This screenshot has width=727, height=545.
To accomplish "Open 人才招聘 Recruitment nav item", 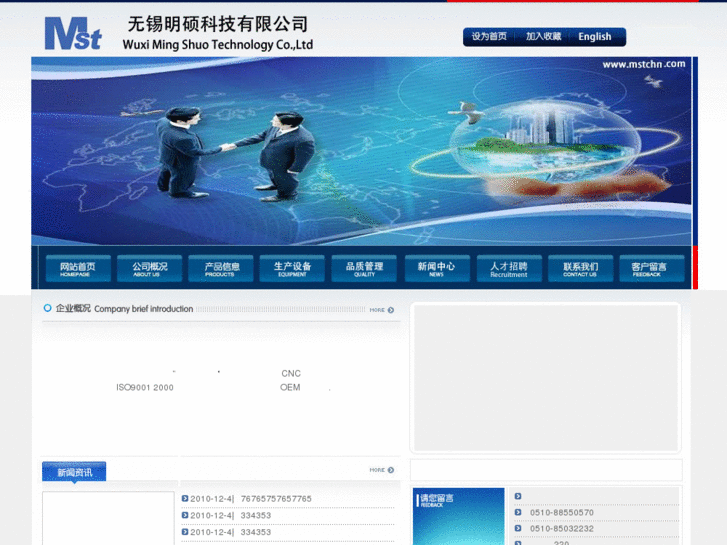I will coord(509,269).
